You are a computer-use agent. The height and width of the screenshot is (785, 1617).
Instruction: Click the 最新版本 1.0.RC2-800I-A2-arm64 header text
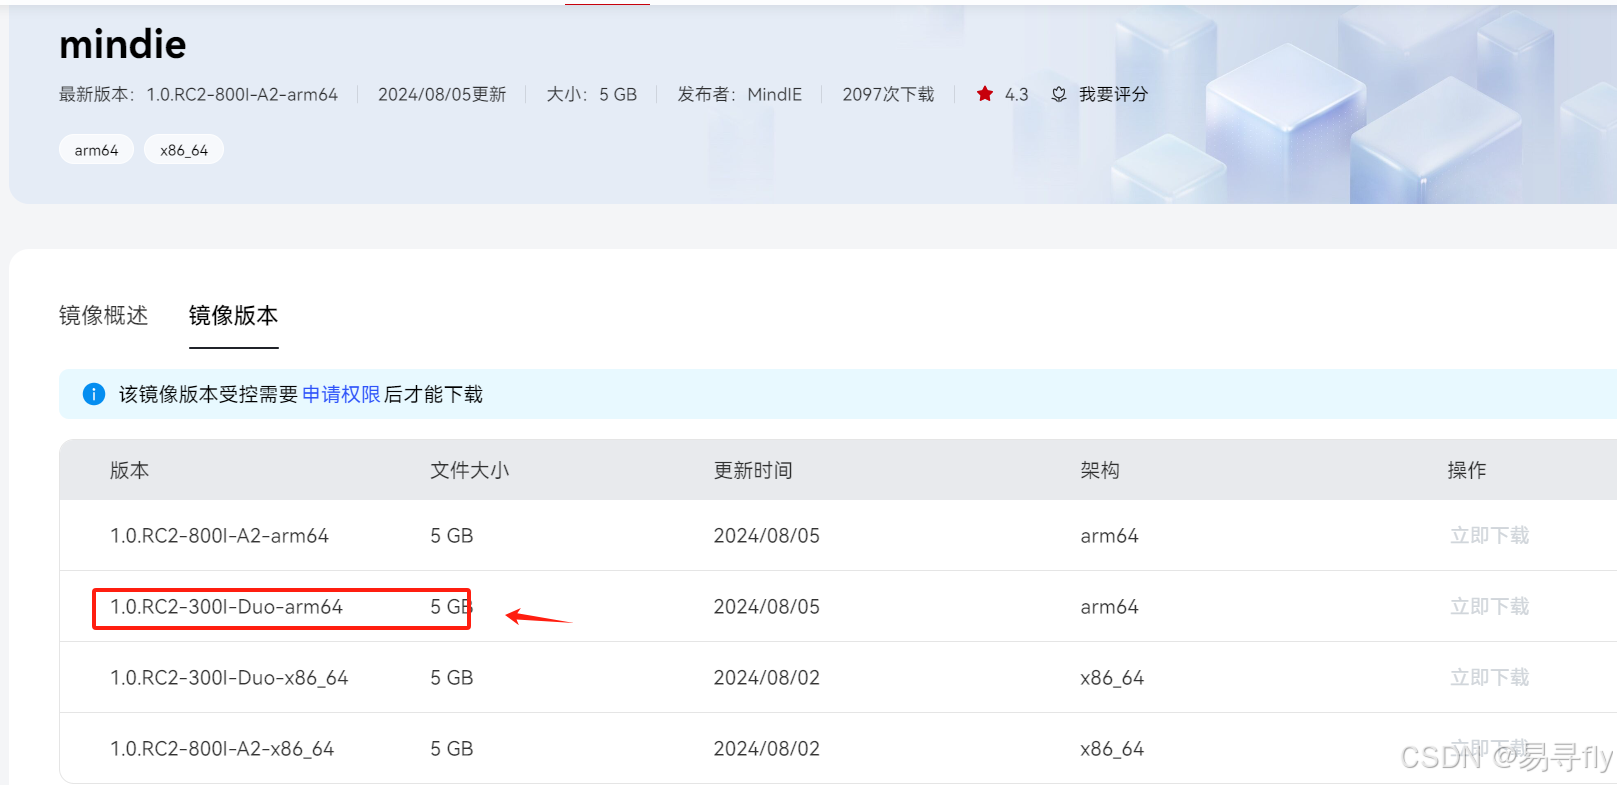(x=198, y=94)
